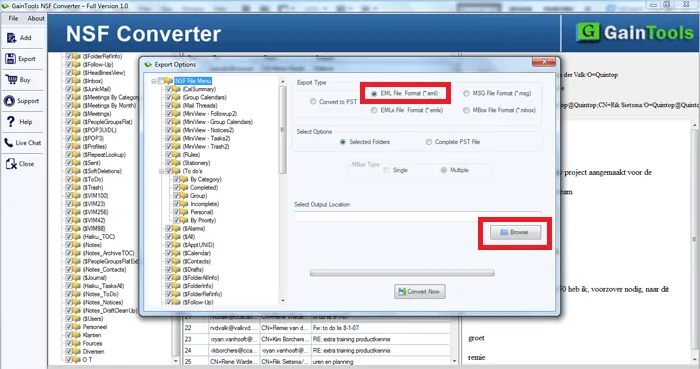Select (MiniView - Followup2) tree item
Image resolution: width=700 pixels, height=369 pixels.
point(210,114)
